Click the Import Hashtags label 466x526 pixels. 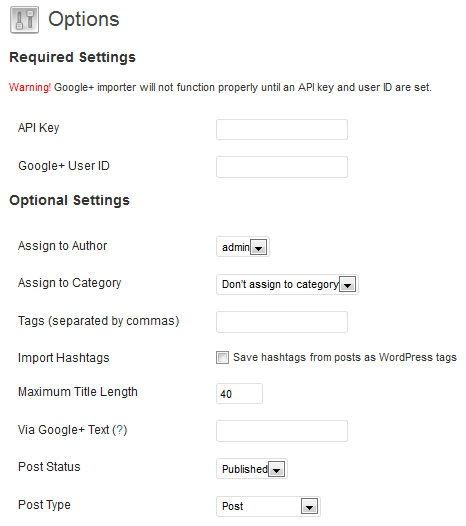(64, 358)
